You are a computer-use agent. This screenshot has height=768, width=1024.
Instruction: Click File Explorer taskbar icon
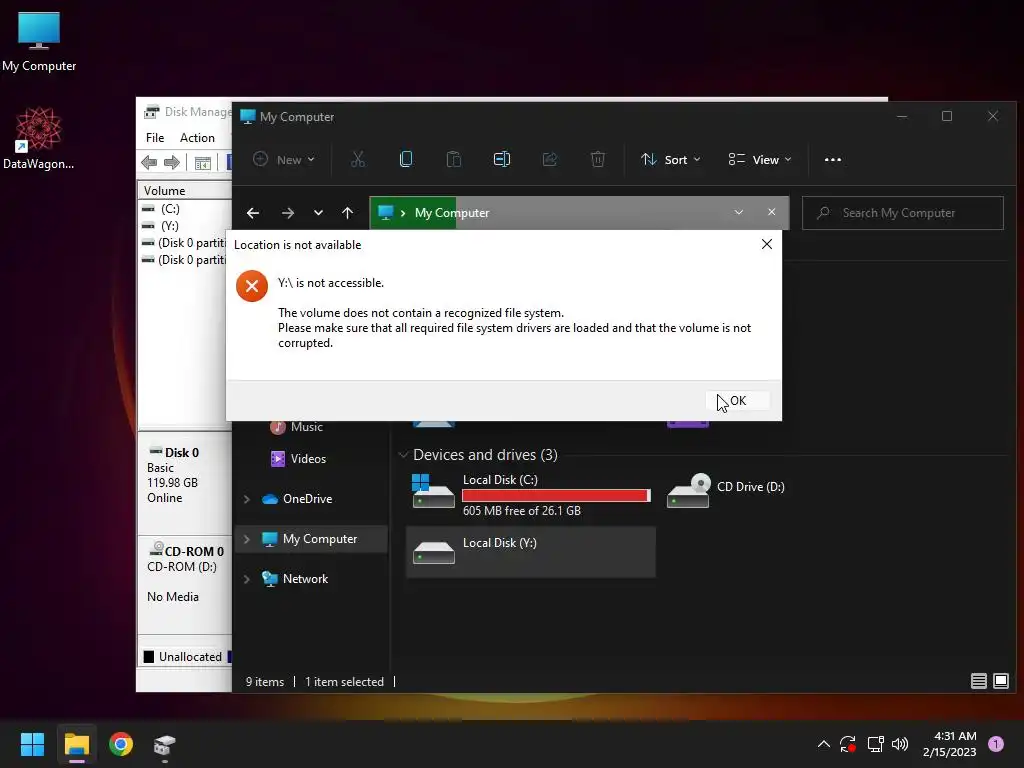[x=76, y=744]
